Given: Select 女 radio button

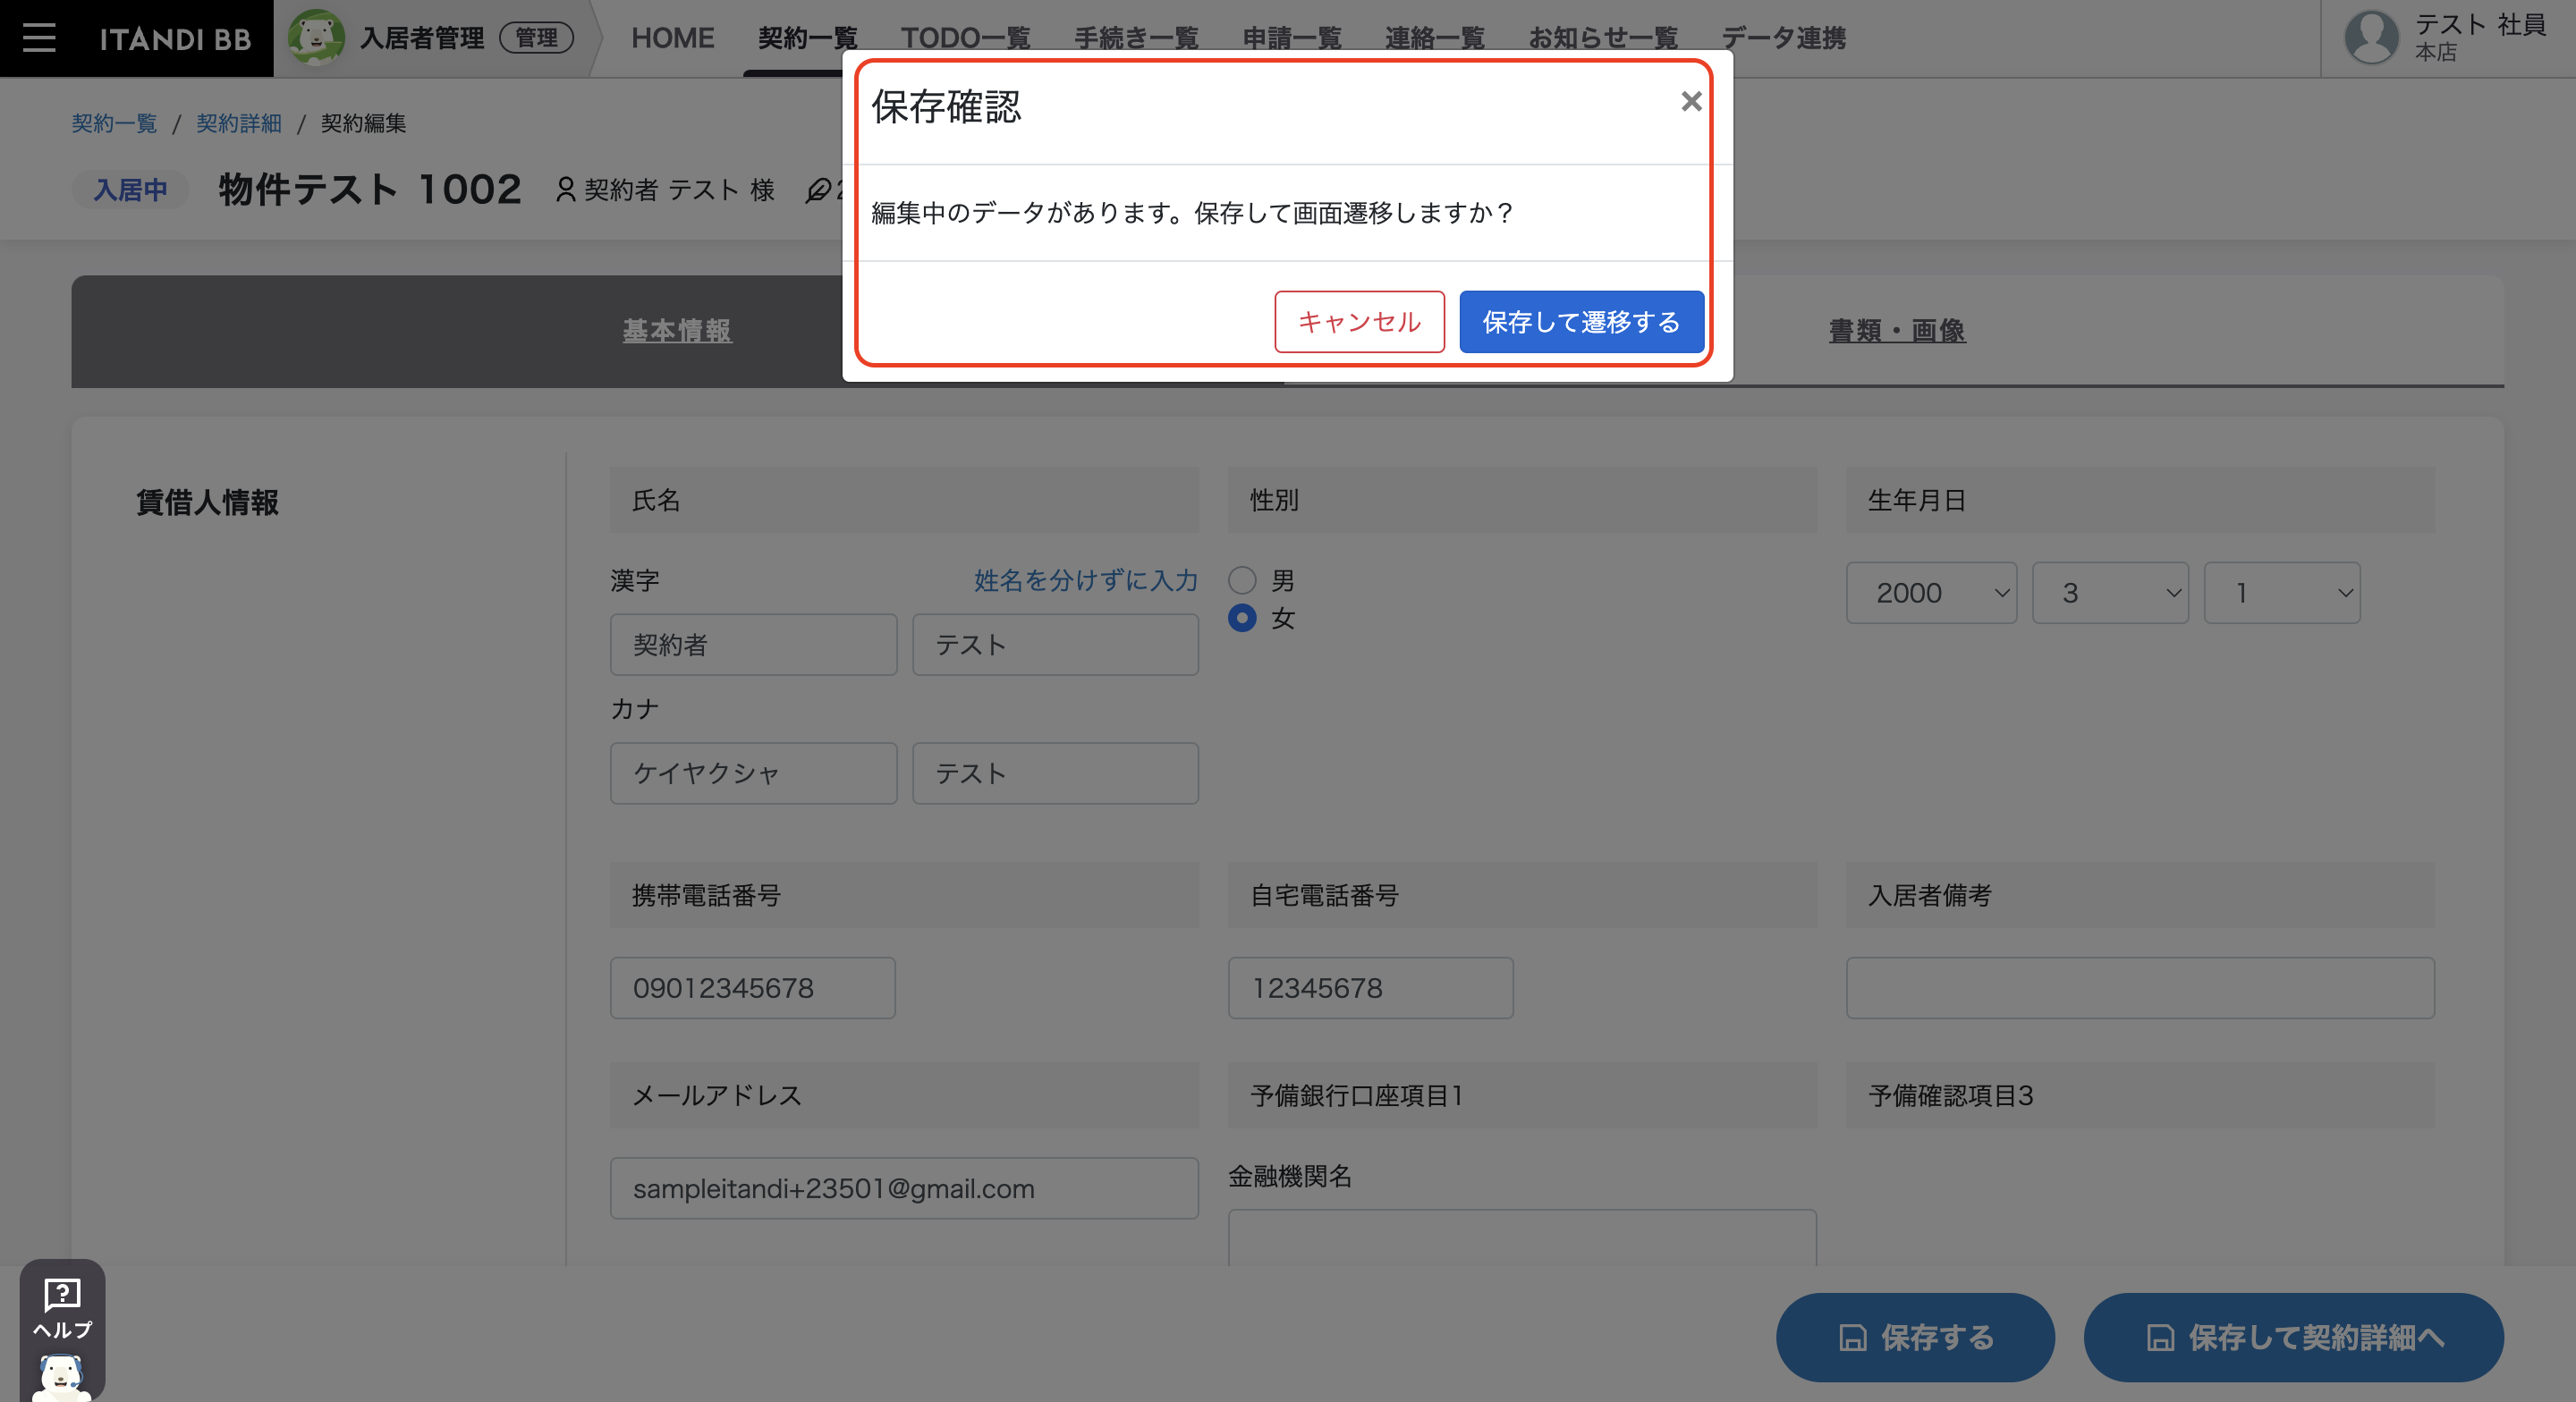Looking at the screenshot, I should click(1242, 618).
